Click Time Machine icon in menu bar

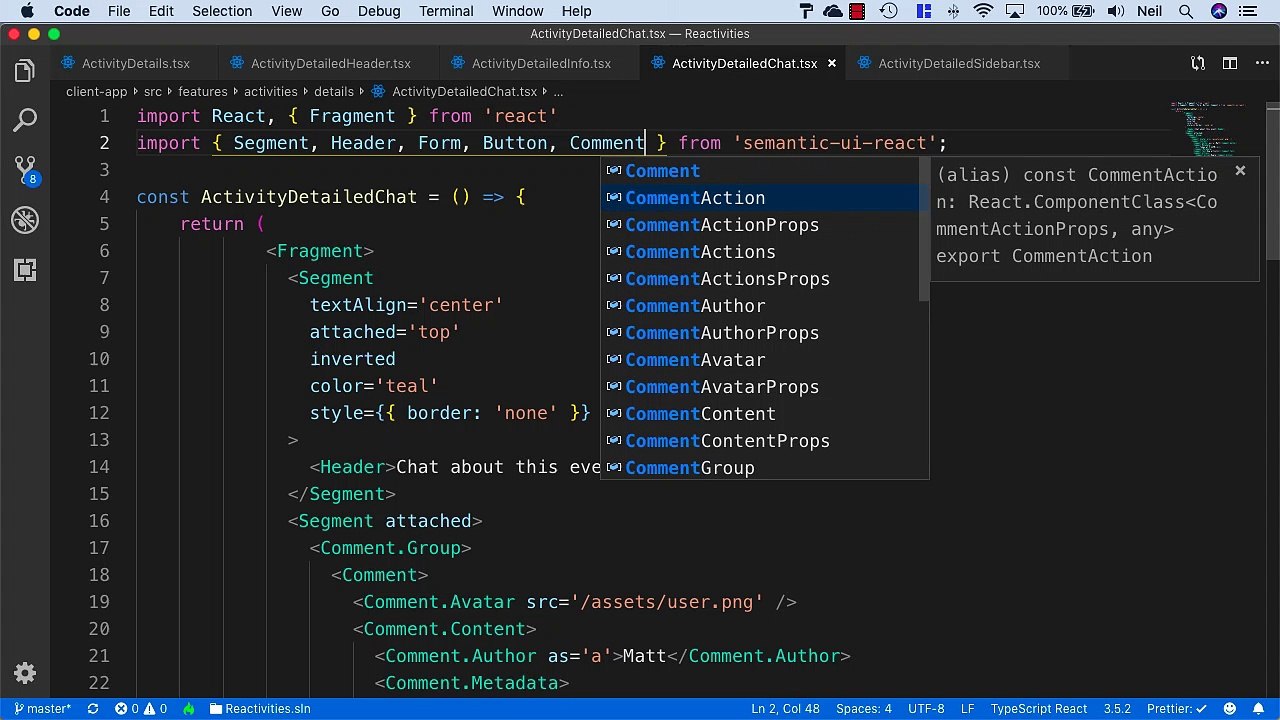pos(888,11)
